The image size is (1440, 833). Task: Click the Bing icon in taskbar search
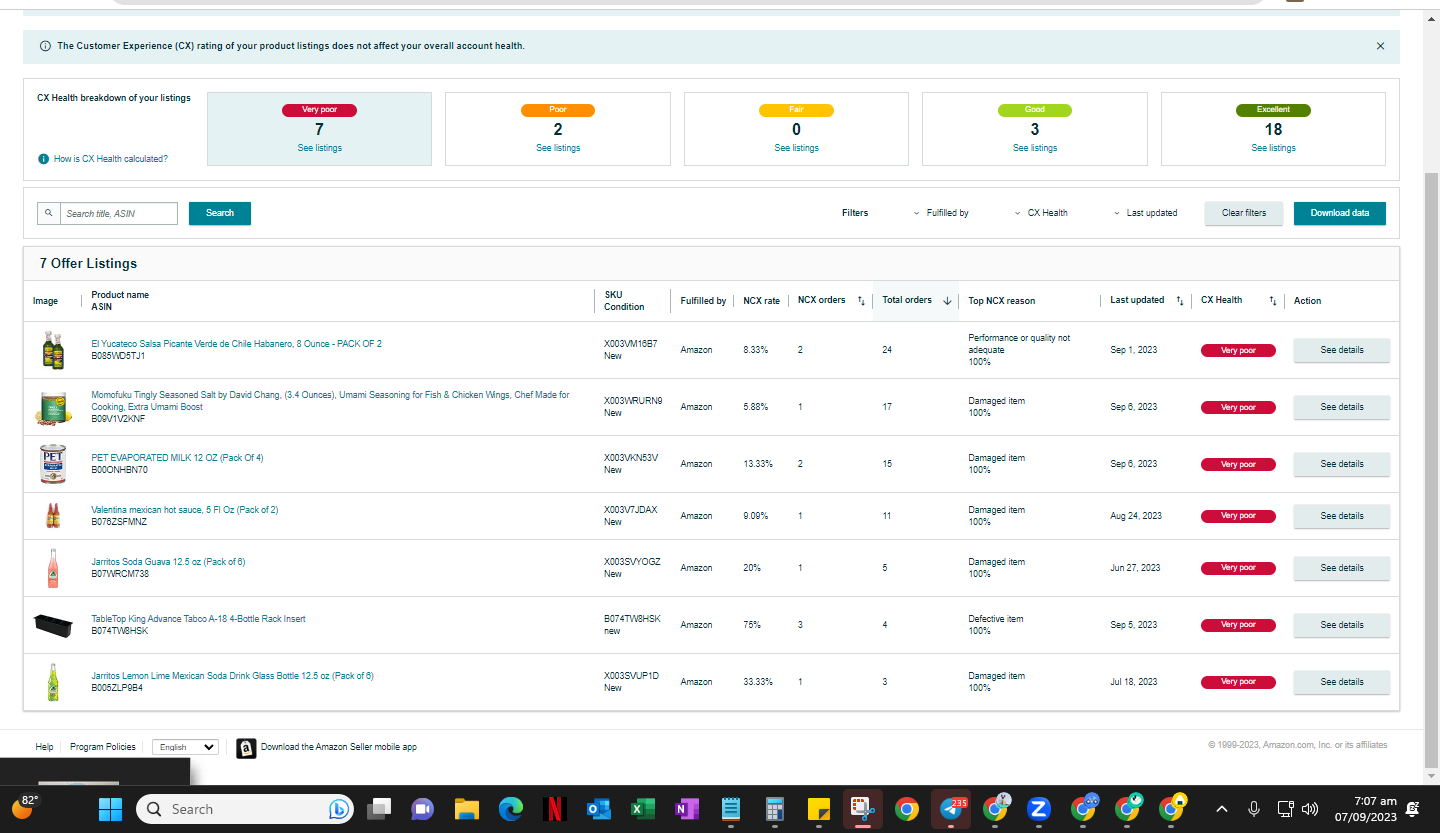pyautogui.click(x=339, y=809)
